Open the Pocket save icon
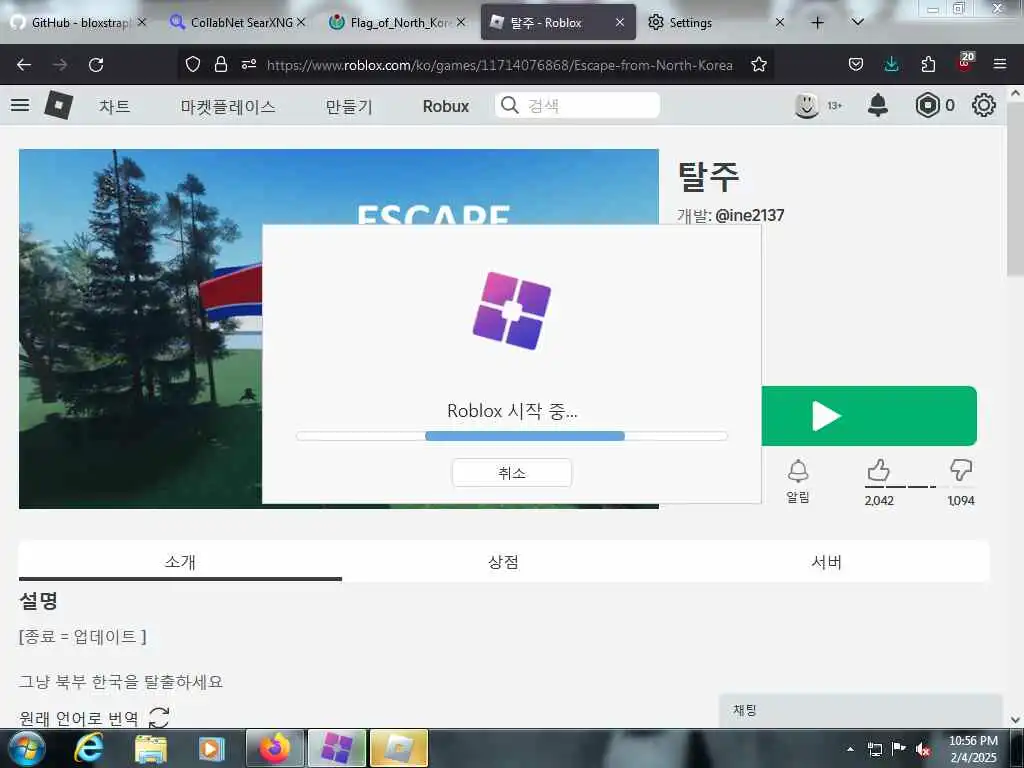This screenshot has width=1024, height=768. tap(856, 64)
